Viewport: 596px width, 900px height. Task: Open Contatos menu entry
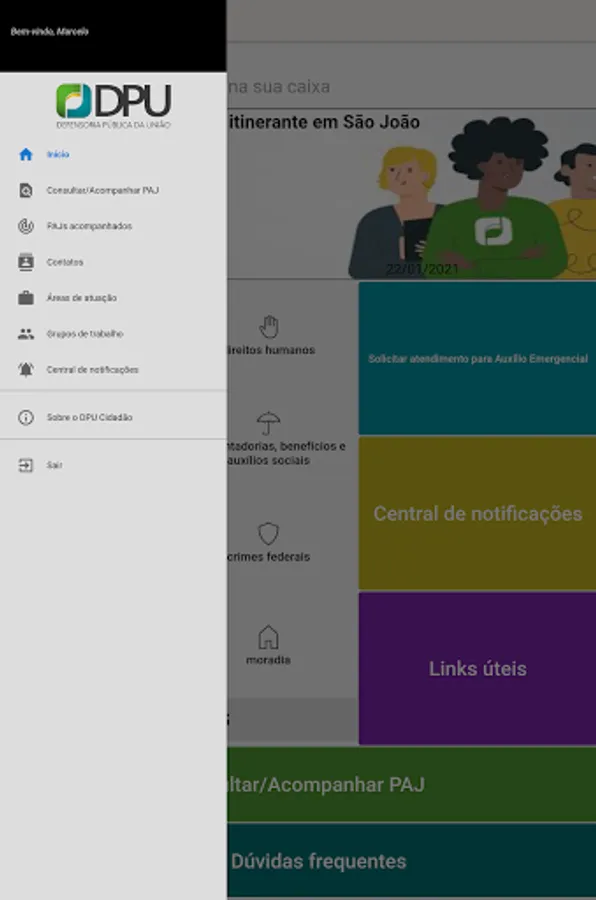113,262
